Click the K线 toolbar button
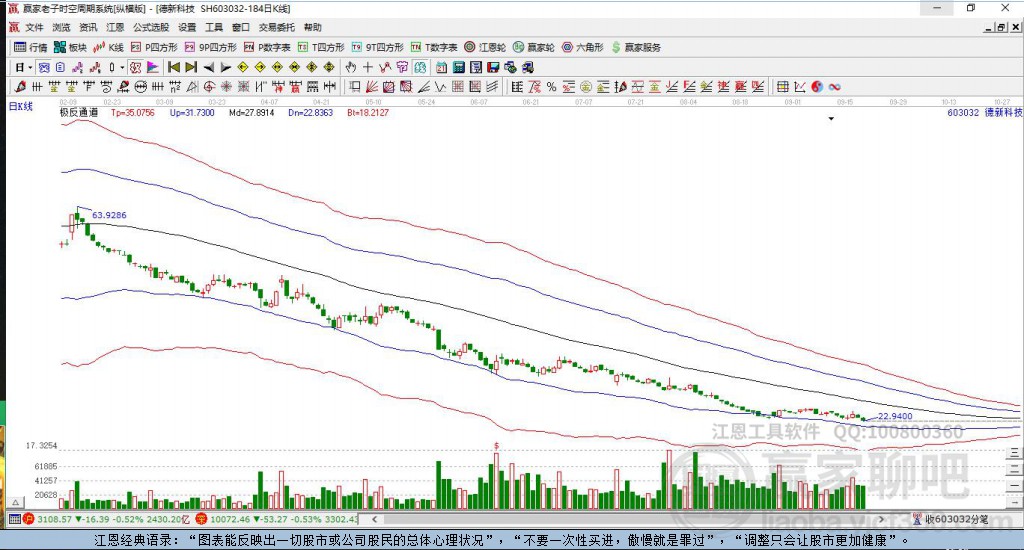The height and width of the screenshot is (550, 1024). (108, 47)
